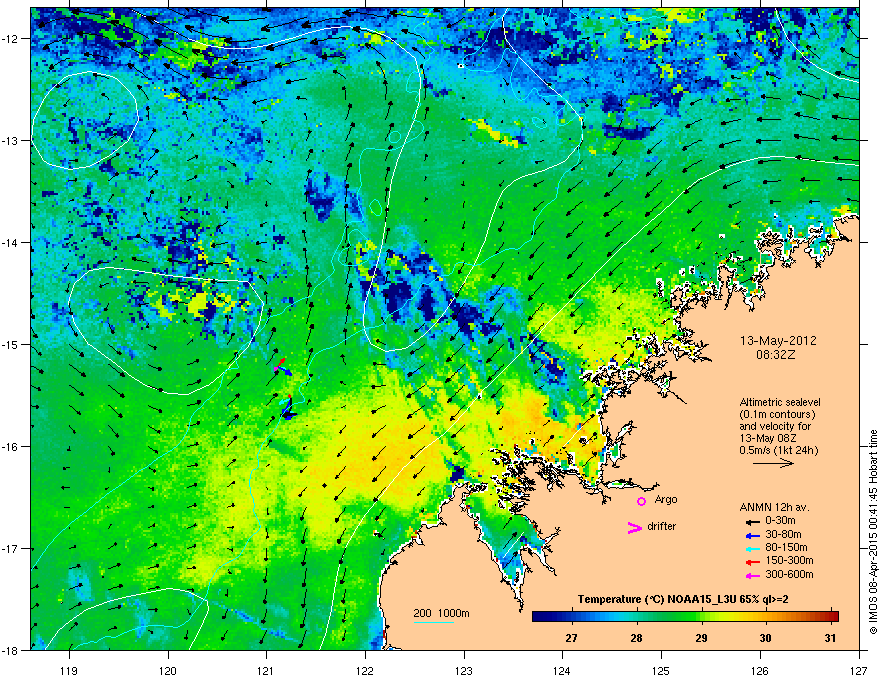Click the latitude axis label -17
Image resolution: width=880 pixels, height=680 pixels.
[x=10, y=548]
